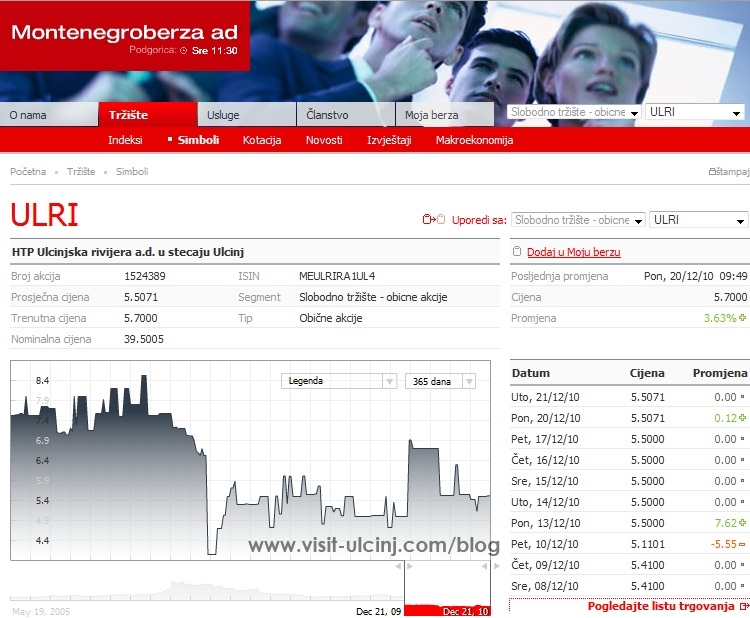Click the printer icon next to Štampaj
The width and height of the screenshot is (750, 618).
pyautogui.click(x=712, y=171)
